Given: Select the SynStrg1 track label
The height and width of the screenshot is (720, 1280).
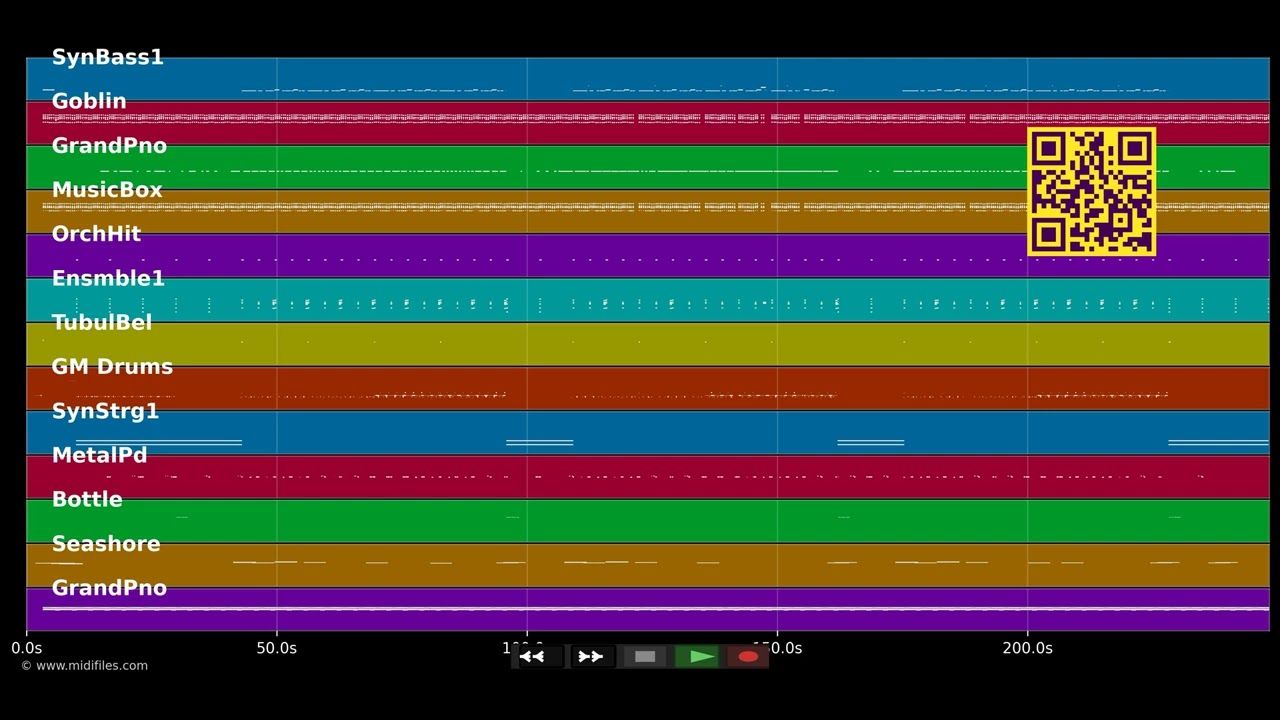Looking at the screenshot, I should 105,411.
